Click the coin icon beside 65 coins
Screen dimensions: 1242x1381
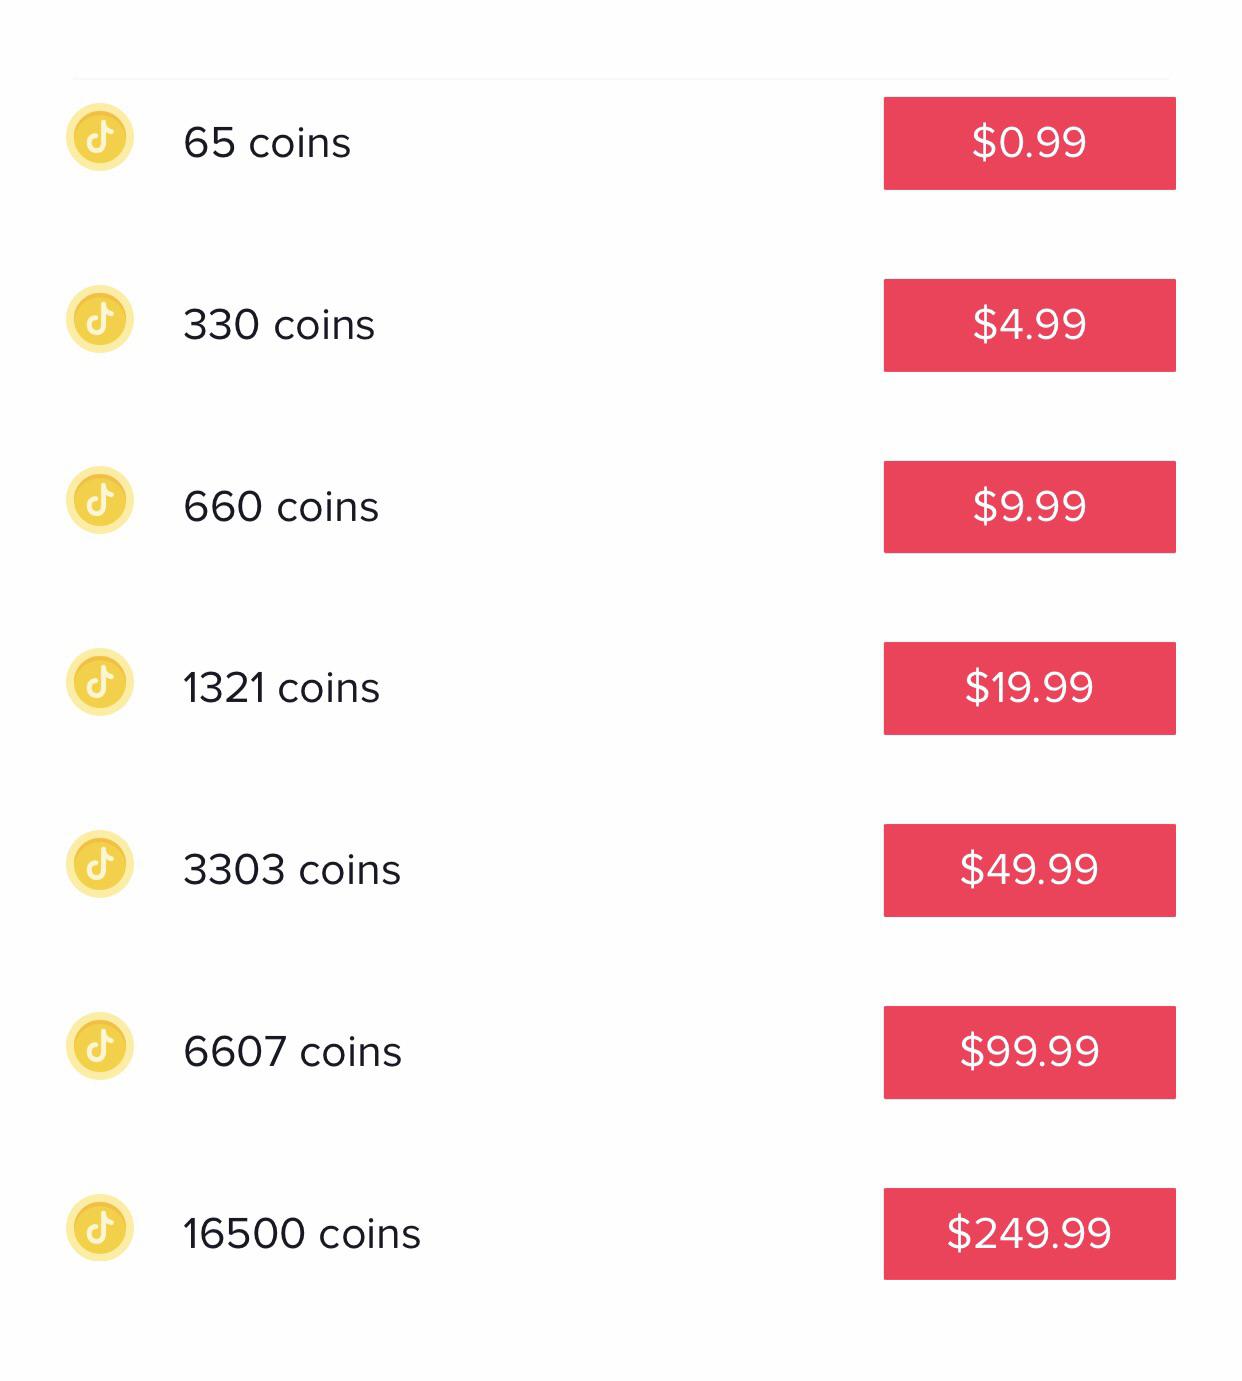(x=100, y=137)
